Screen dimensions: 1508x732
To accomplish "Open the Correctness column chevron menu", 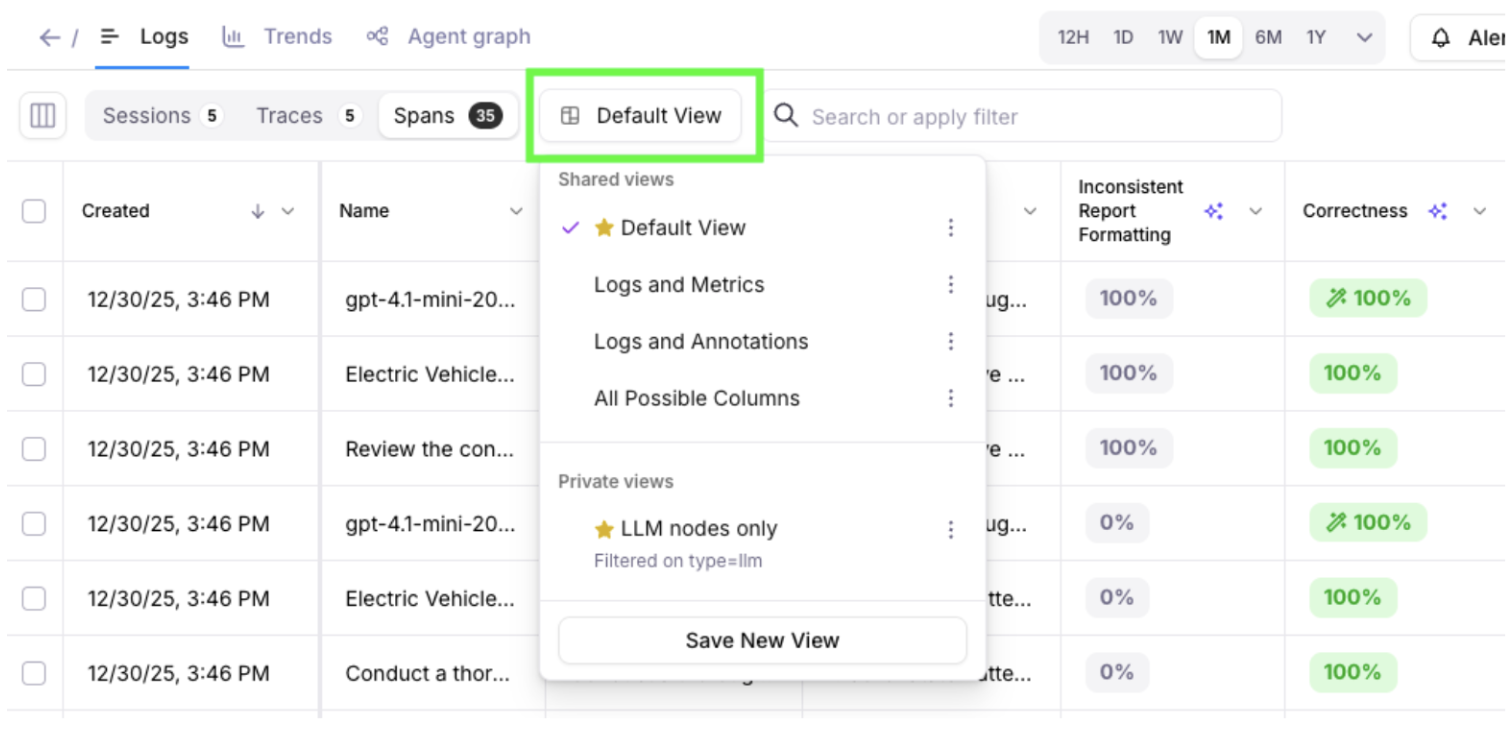I will [x=1480, y=211].
